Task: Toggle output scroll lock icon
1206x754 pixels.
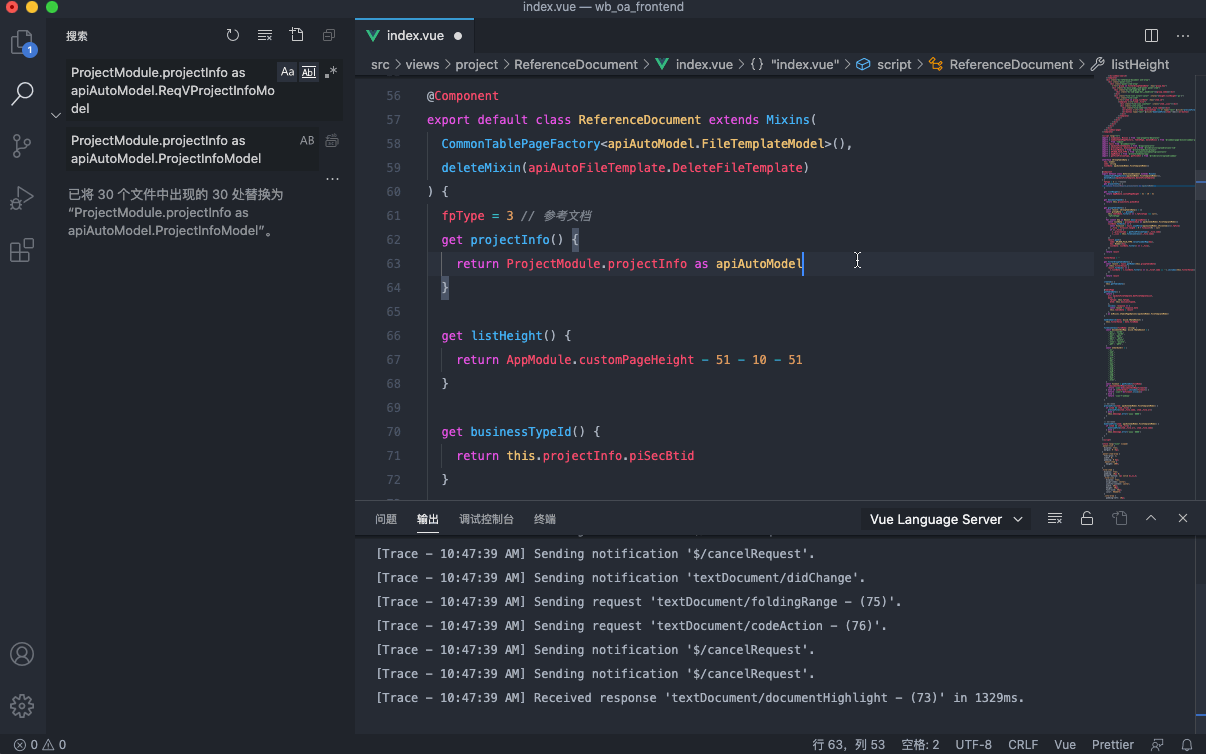Action: click(x=1086, y=518)
